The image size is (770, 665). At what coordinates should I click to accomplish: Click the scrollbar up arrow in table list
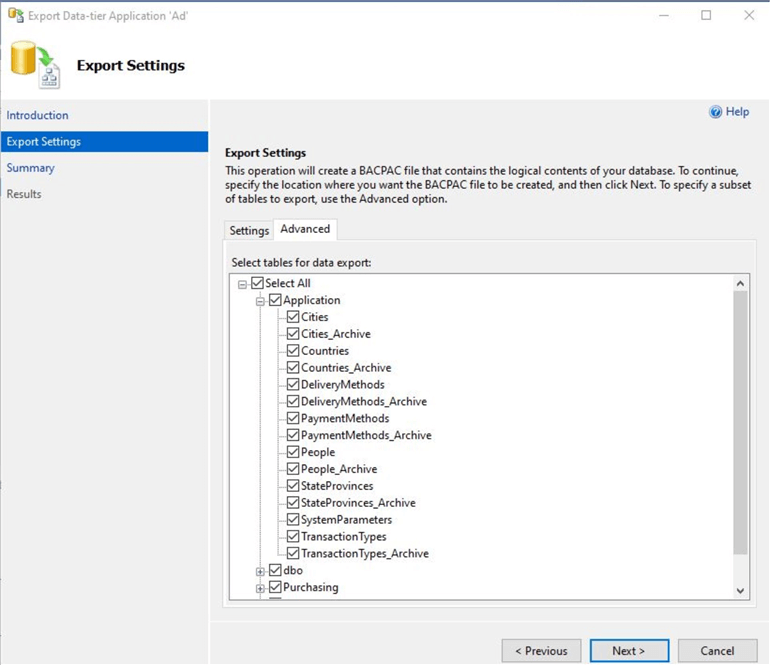pyautogui.click(x=740, y=284)
